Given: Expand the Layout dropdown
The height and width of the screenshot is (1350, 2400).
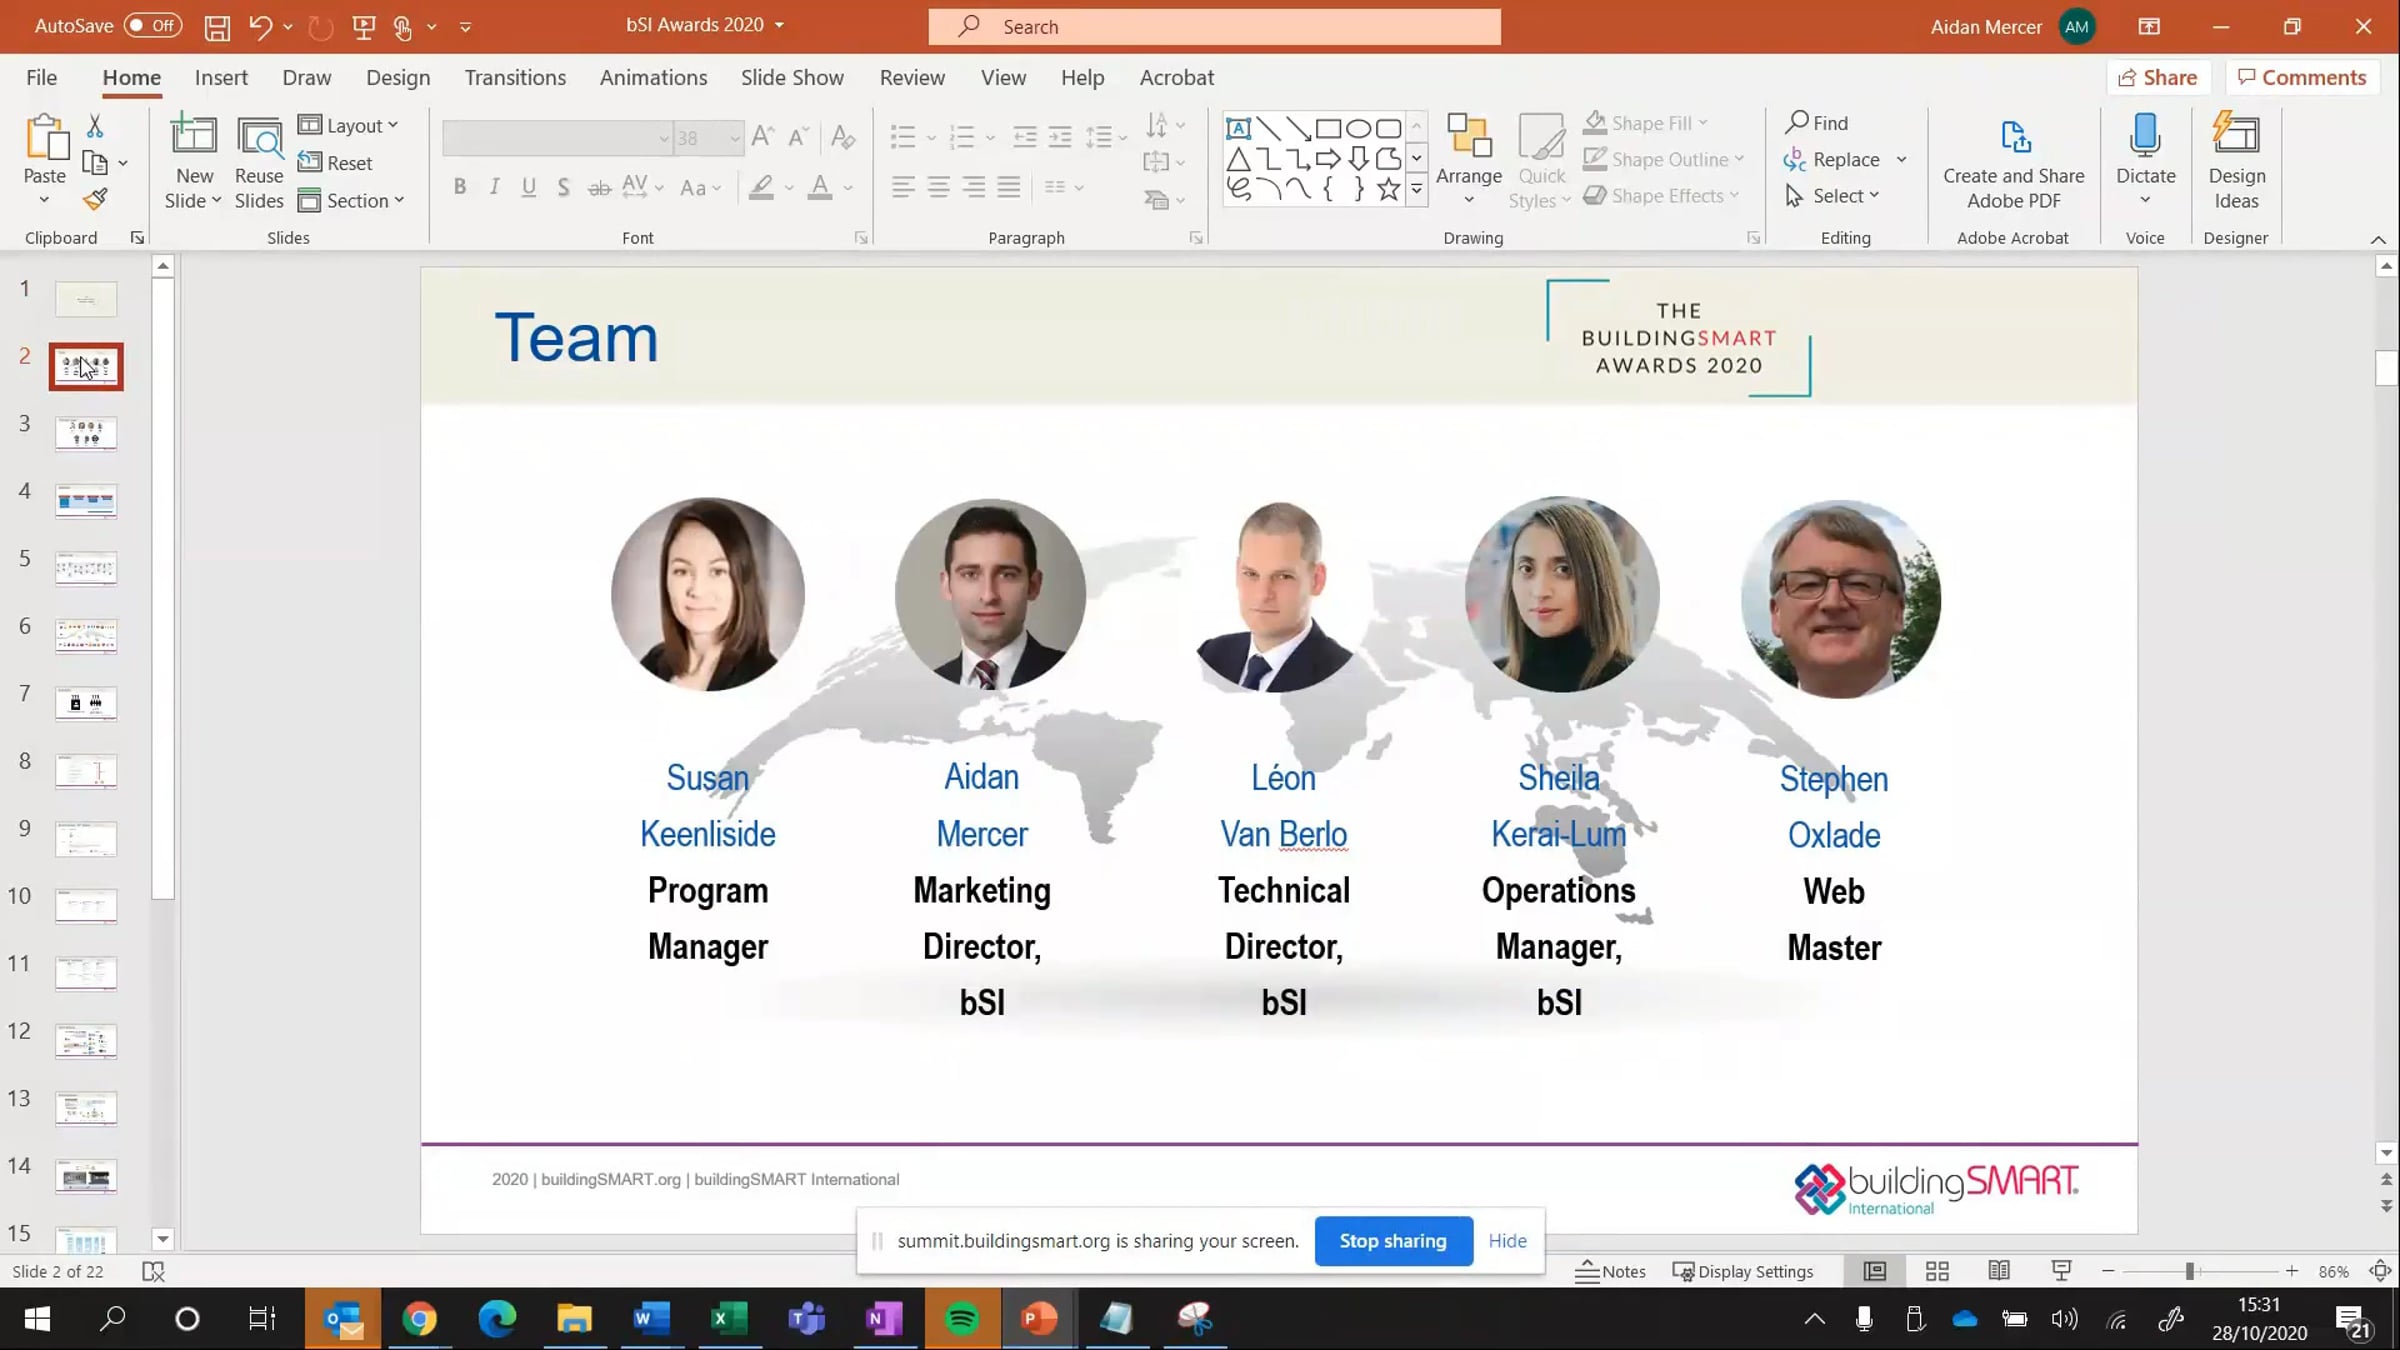Looking at the screenshot, I should [x=349, y=125].
